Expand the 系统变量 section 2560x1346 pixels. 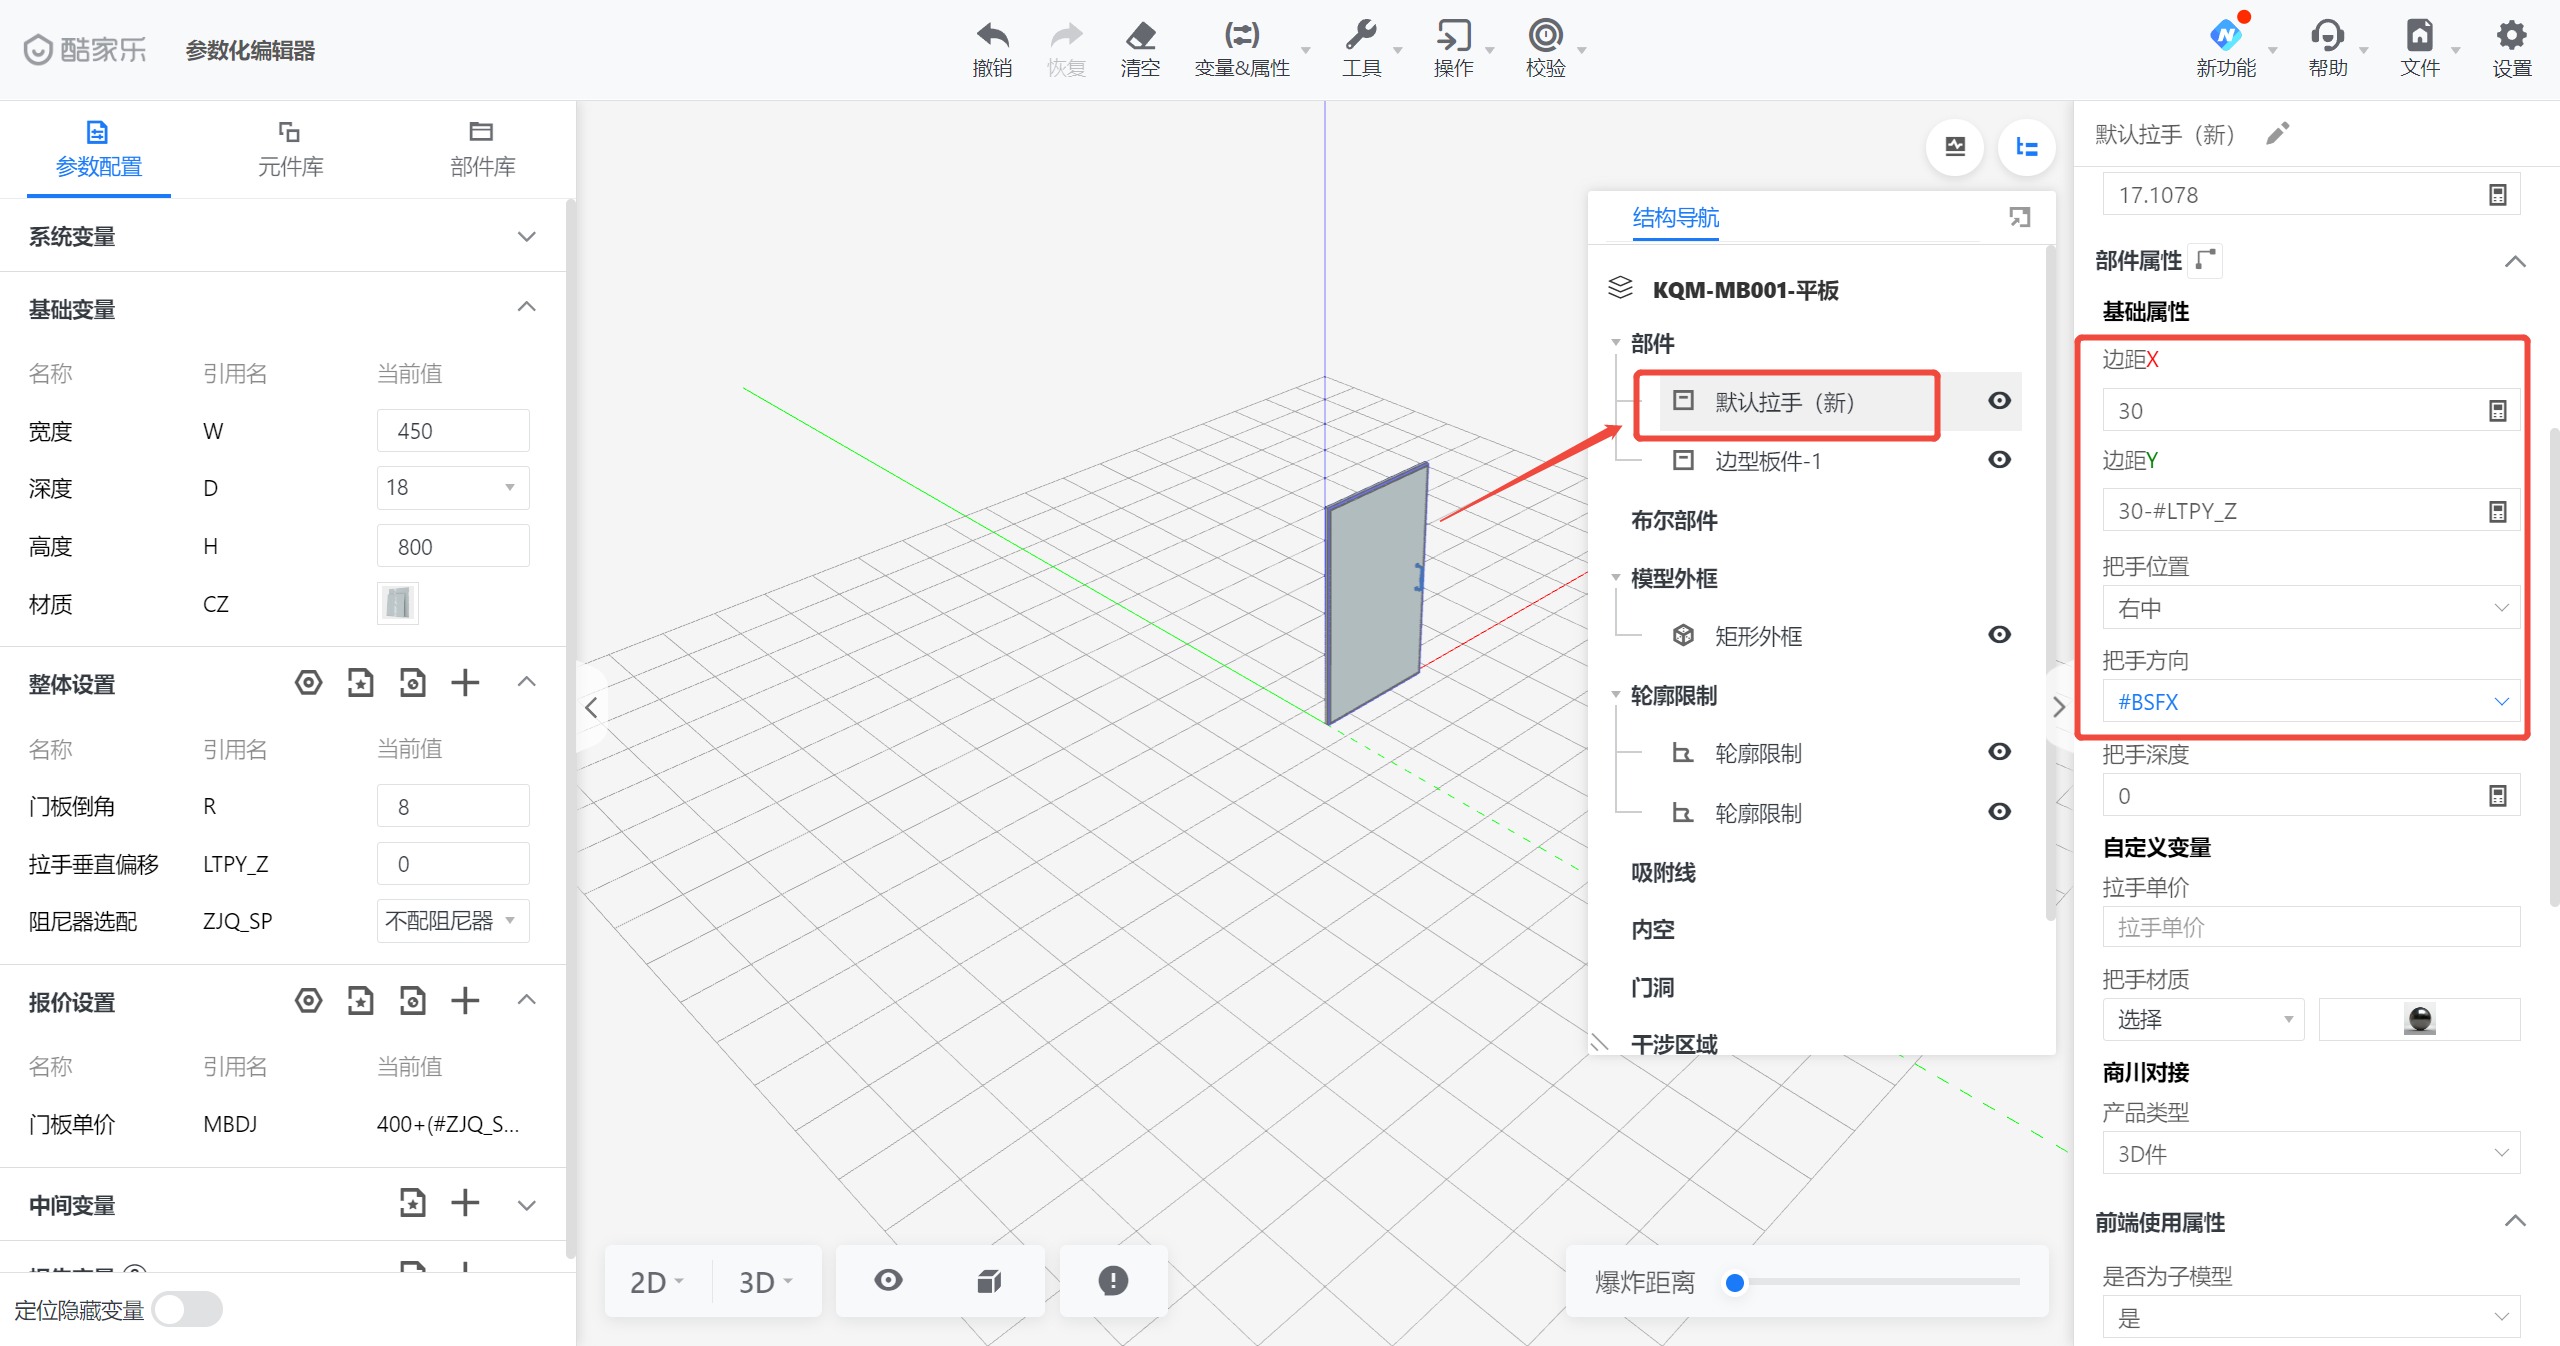(526, 237)
